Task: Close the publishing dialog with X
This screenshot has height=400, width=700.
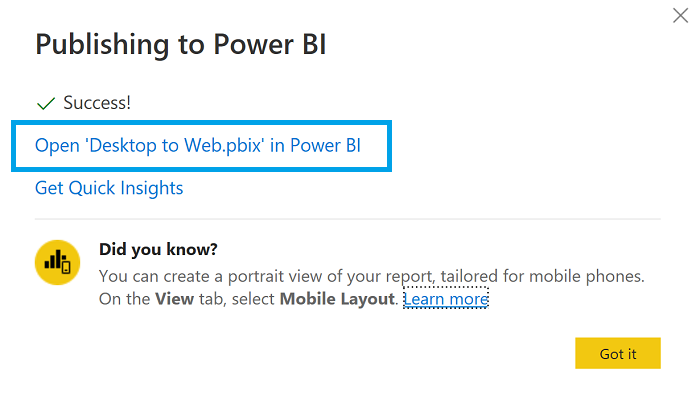Action: click(679, 14)
